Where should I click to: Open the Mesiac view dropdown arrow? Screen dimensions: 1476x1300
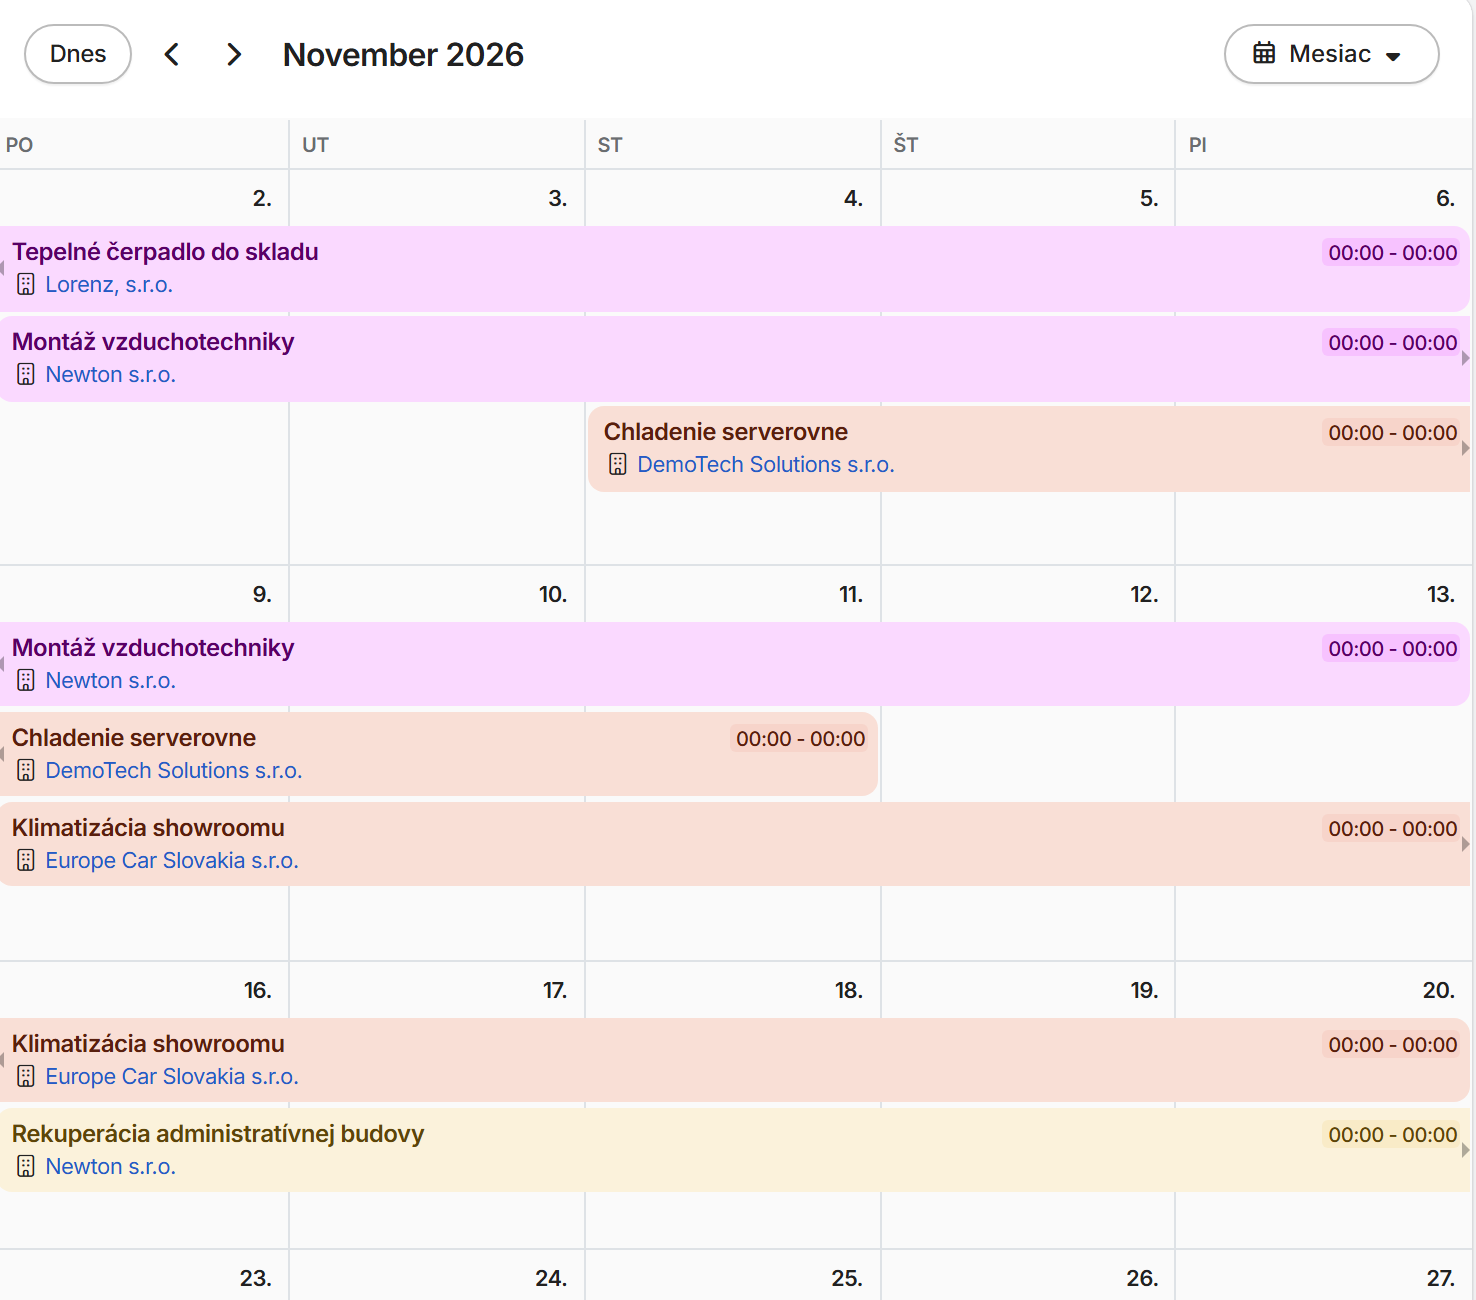pyautogui.click(x=1393, y=56)
